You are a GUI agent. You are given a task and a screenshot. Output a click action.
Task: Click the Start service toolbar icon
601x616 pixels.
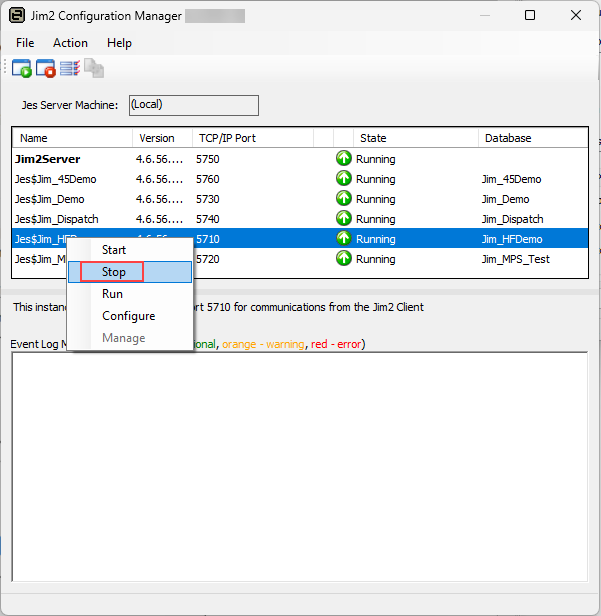click(x=22, y=68)
